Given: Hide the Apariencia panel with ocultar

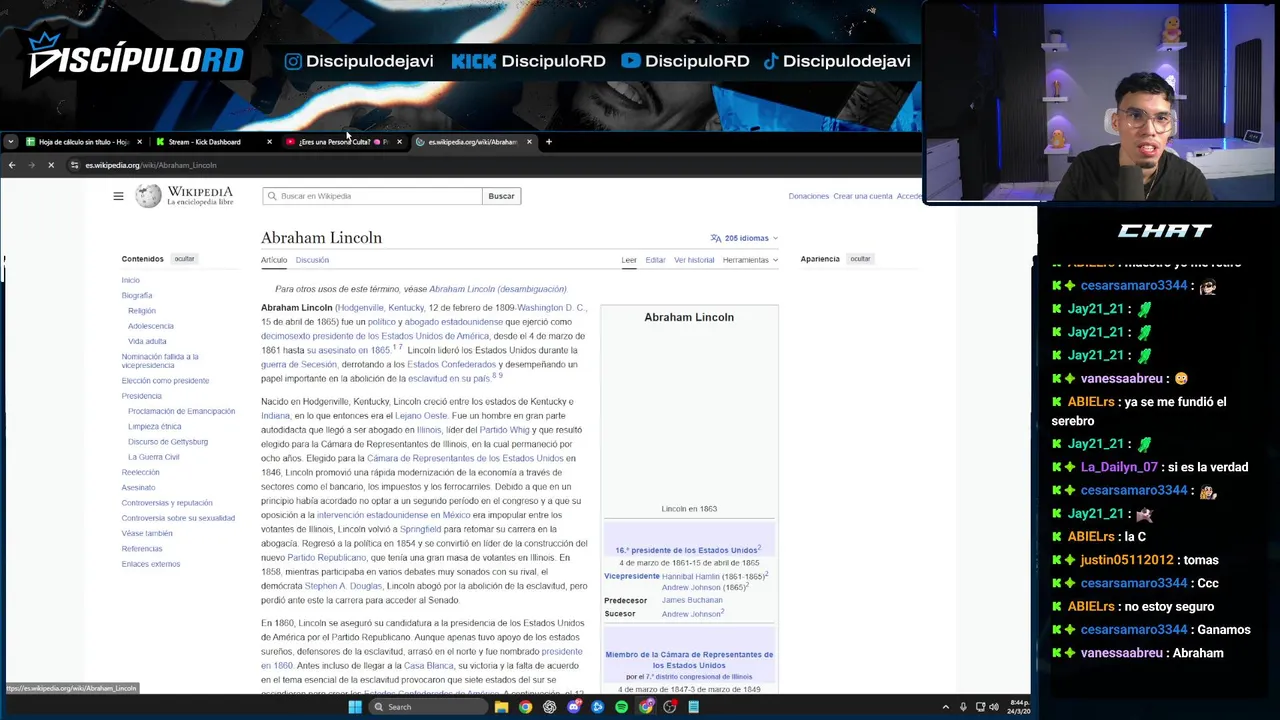Looking at the screenshot, I should click(x=861, y=259).
